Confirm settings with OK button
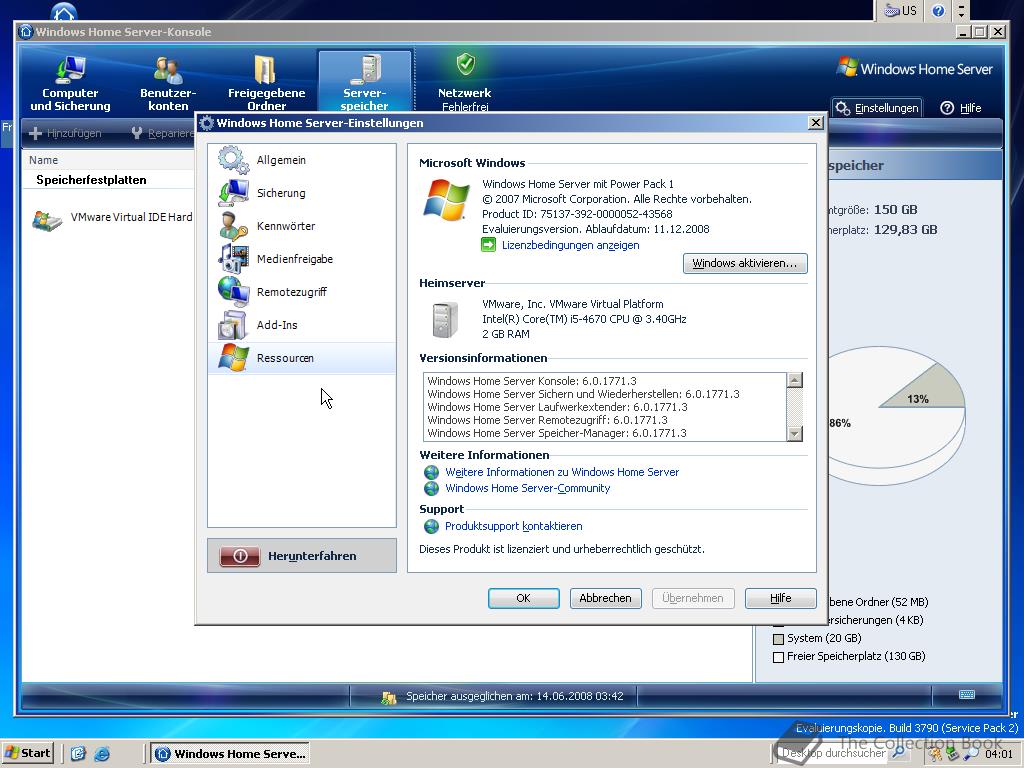 524,598
